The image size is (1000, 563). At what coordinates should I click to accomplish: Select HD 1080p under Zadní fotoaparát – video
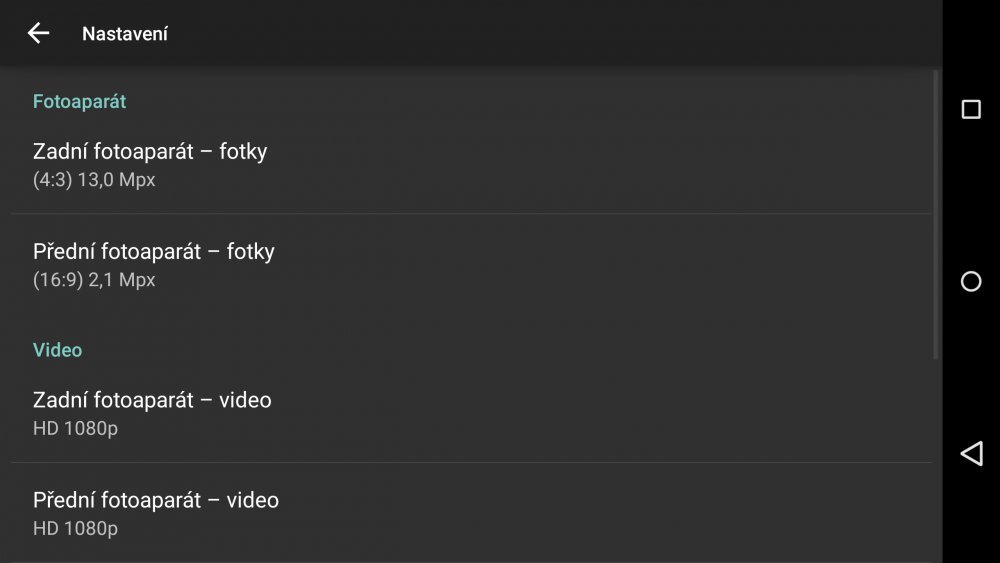(x=75, y=429)
